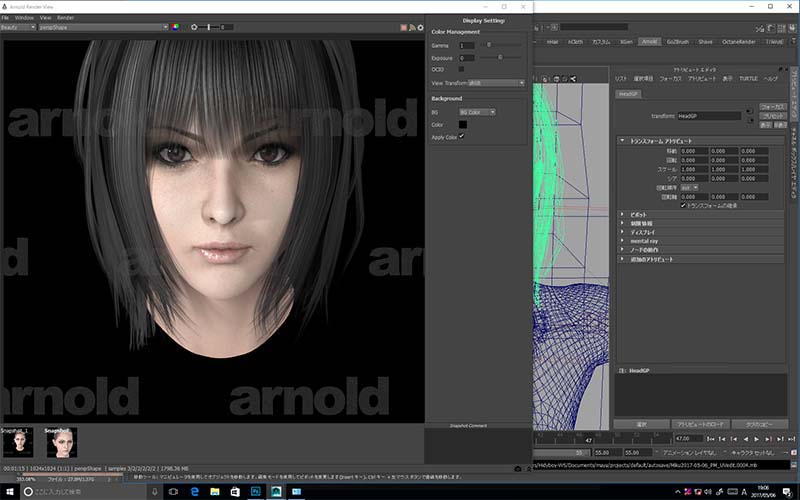Click the current frame field 47.00

click(x=688, y=439)
